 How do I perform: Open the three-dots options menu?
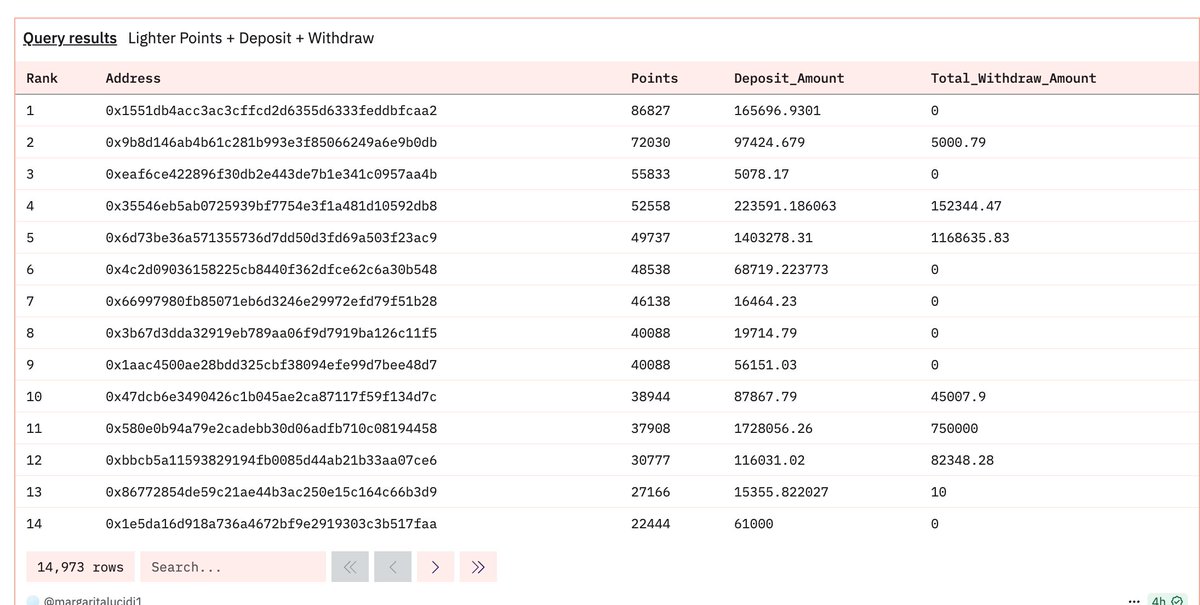[x=1133, y=601]
